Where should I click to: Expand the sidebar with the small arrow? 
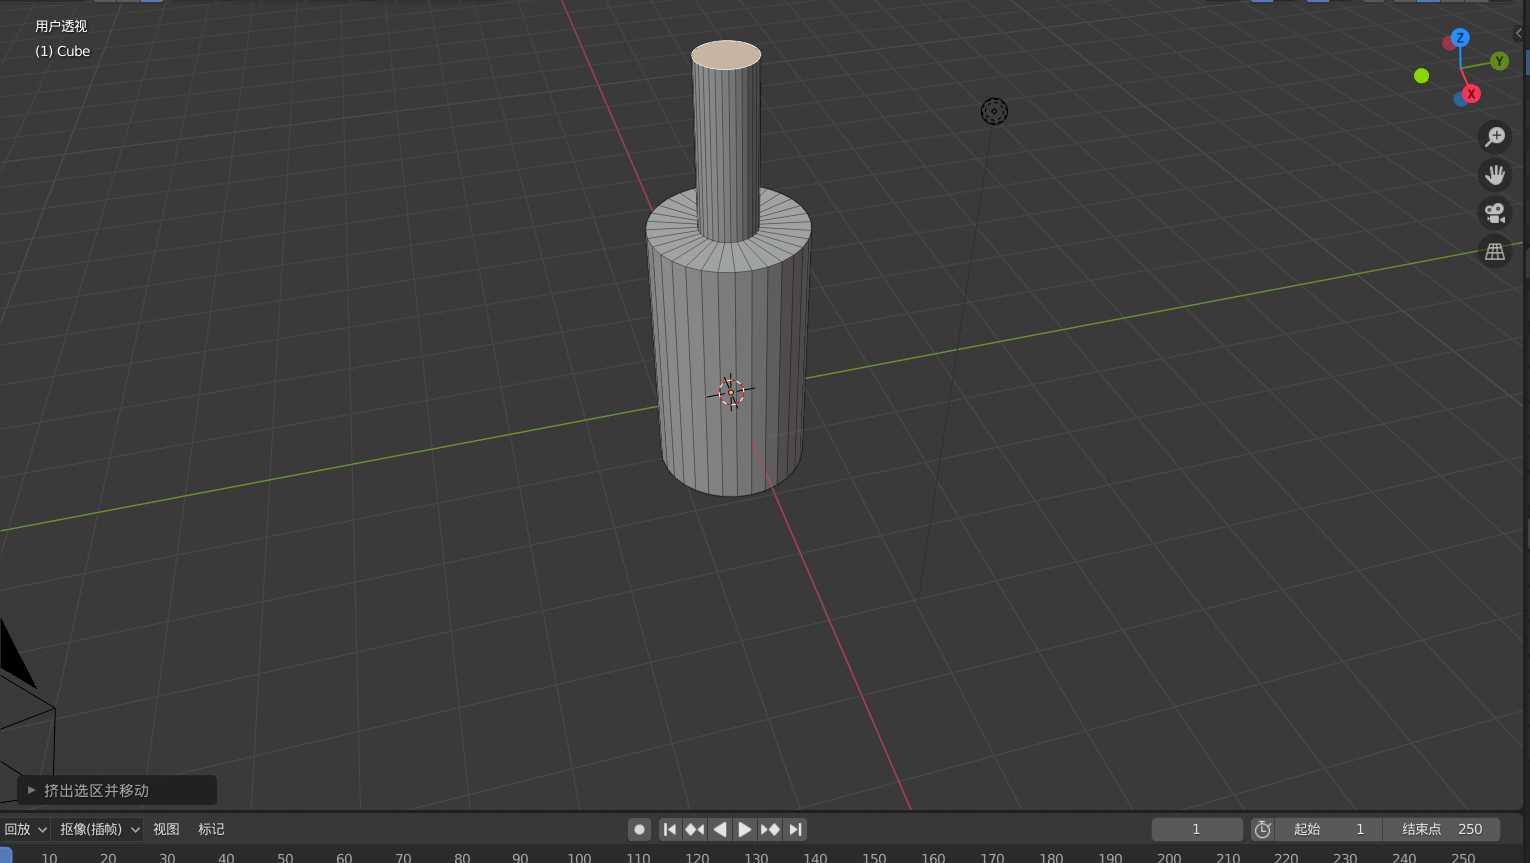click(x=1519, y=33)
